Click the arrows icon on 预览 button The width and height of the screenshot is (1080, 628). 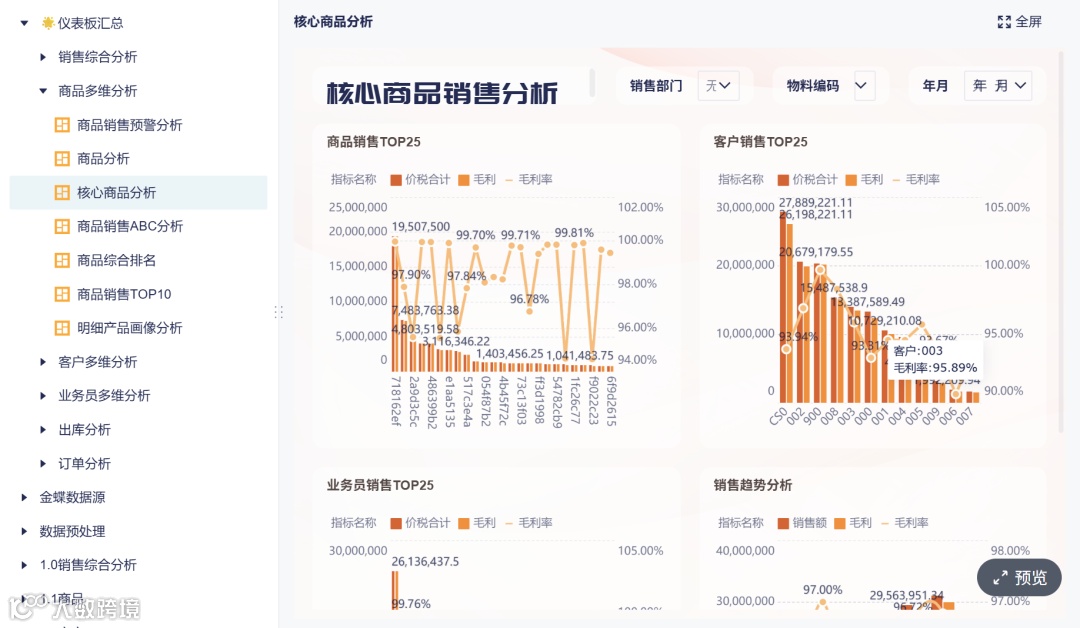click(x=1000, y=578)
